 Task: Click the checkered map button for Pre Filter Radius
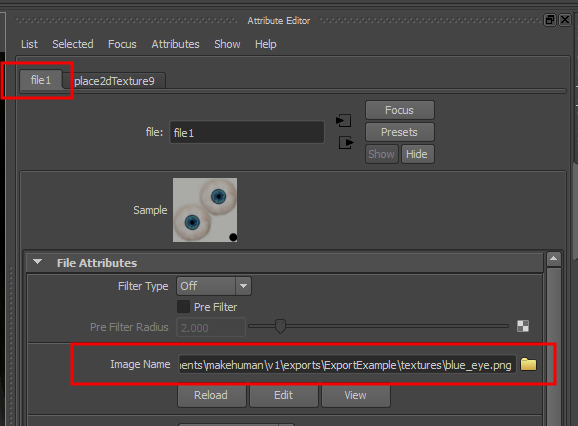point(523,326)
